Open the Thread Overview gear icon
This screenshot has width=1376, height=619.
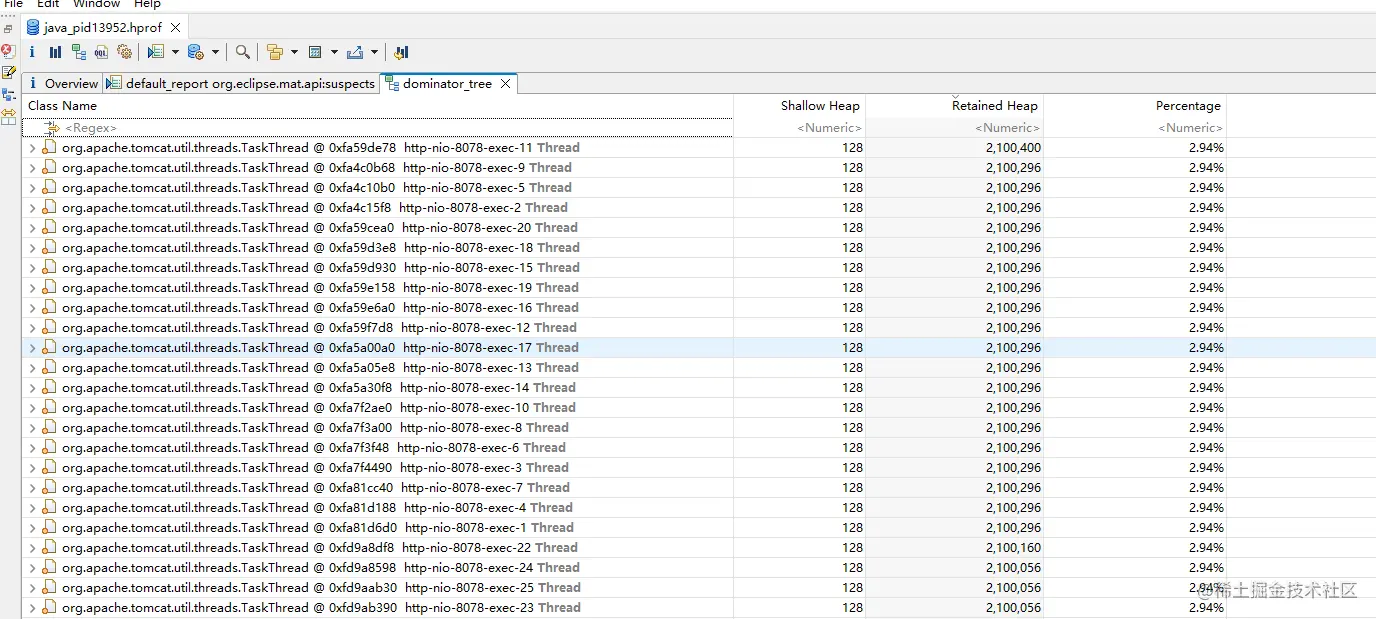(x=125, y=52)
